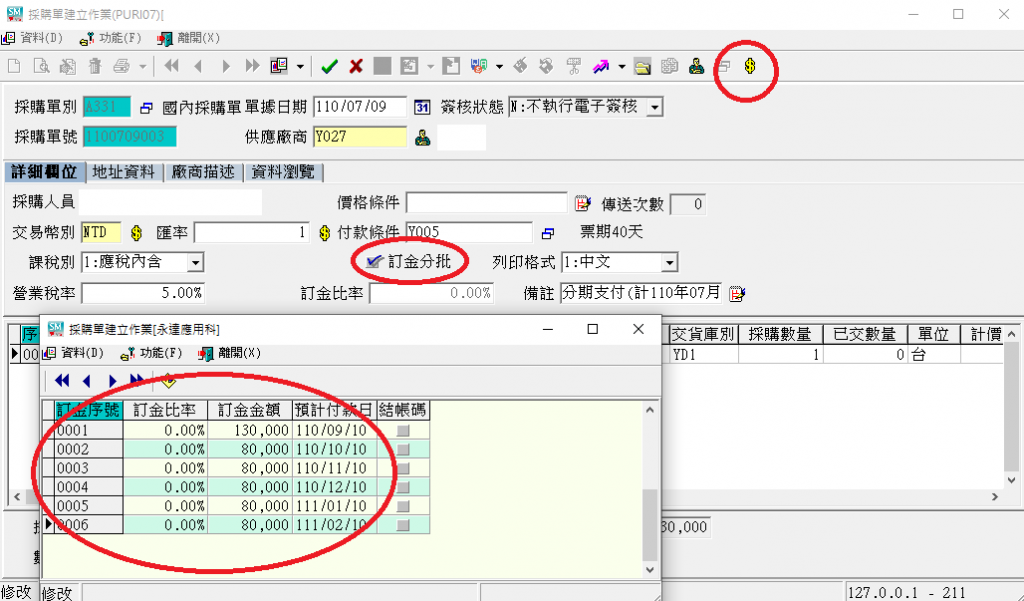
Task: Jump to last record in main toolbar
Action: pyautogui.click(x=252, y=66)
